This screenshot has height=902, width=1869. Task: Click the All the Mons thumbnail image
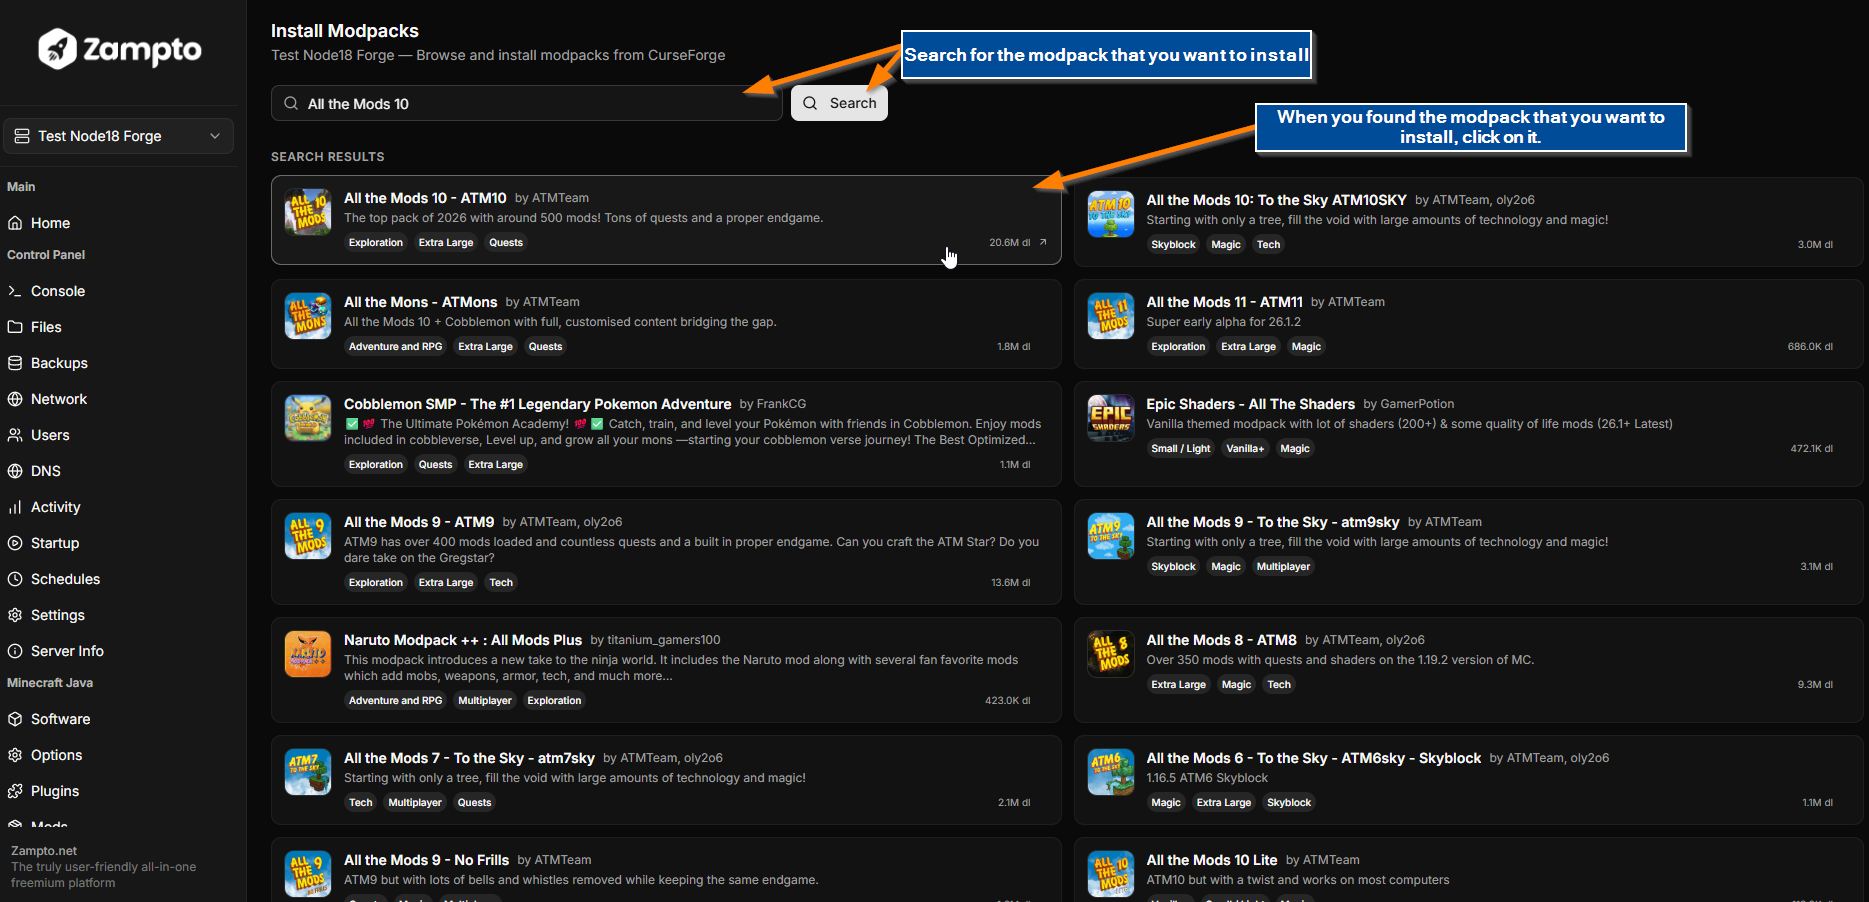[x=308, y=316]
